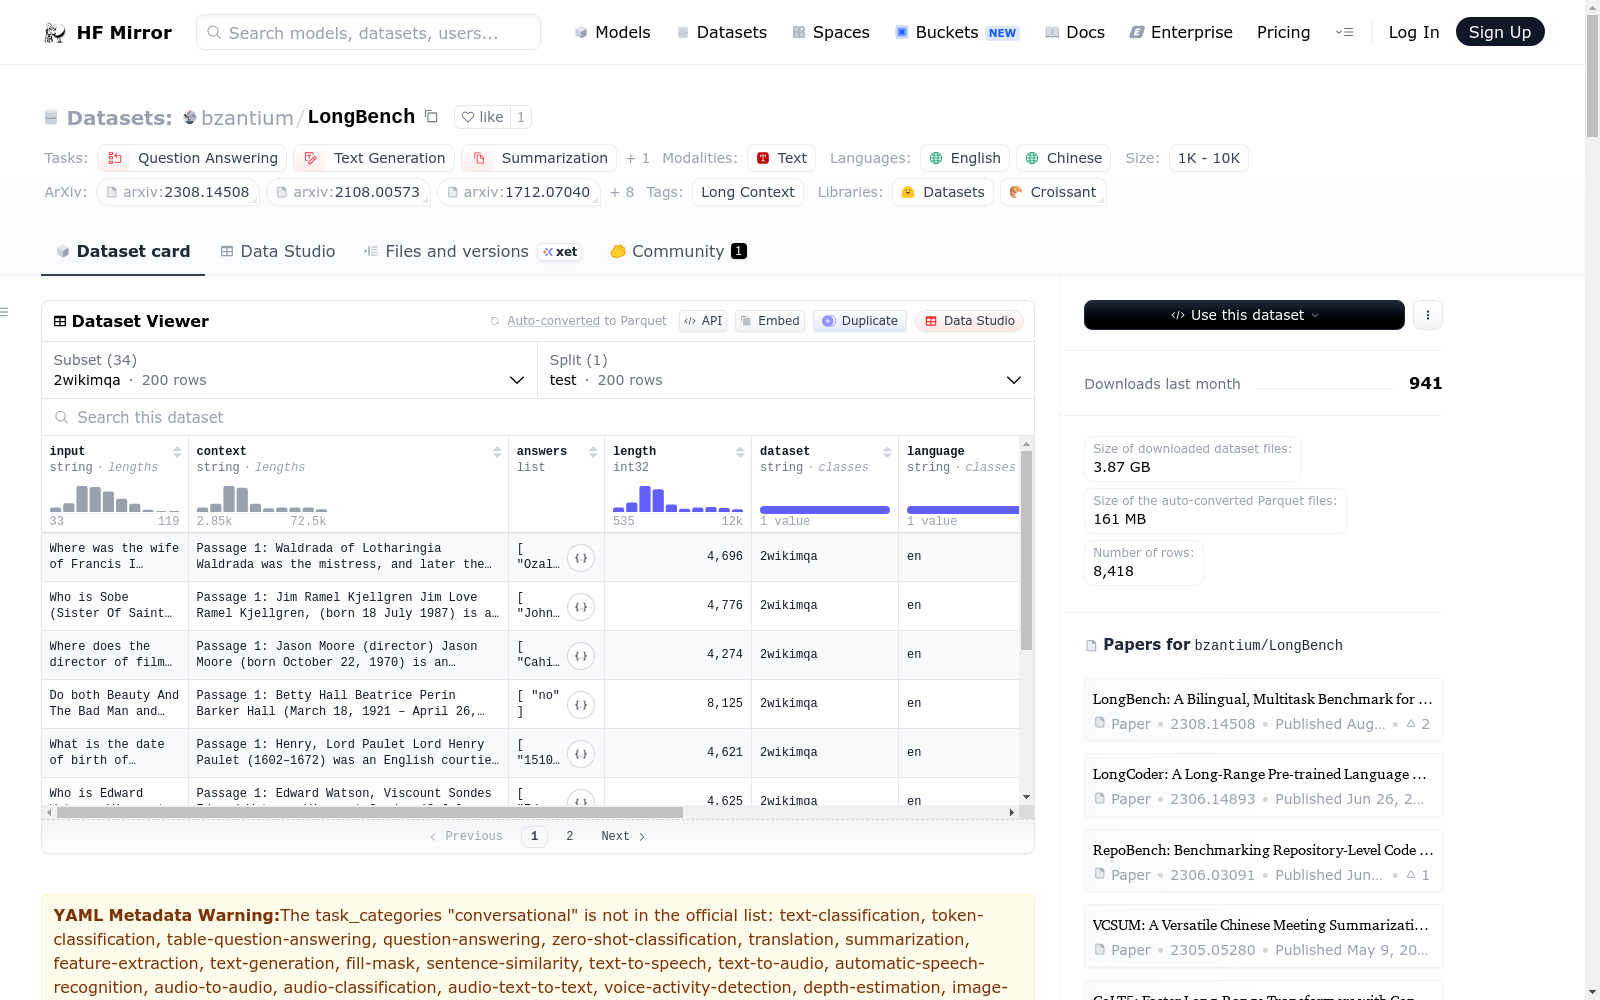This screenshot has width=1600, height=1000.
Task: Sort by the dataset column
Action: tap(887, 452)
